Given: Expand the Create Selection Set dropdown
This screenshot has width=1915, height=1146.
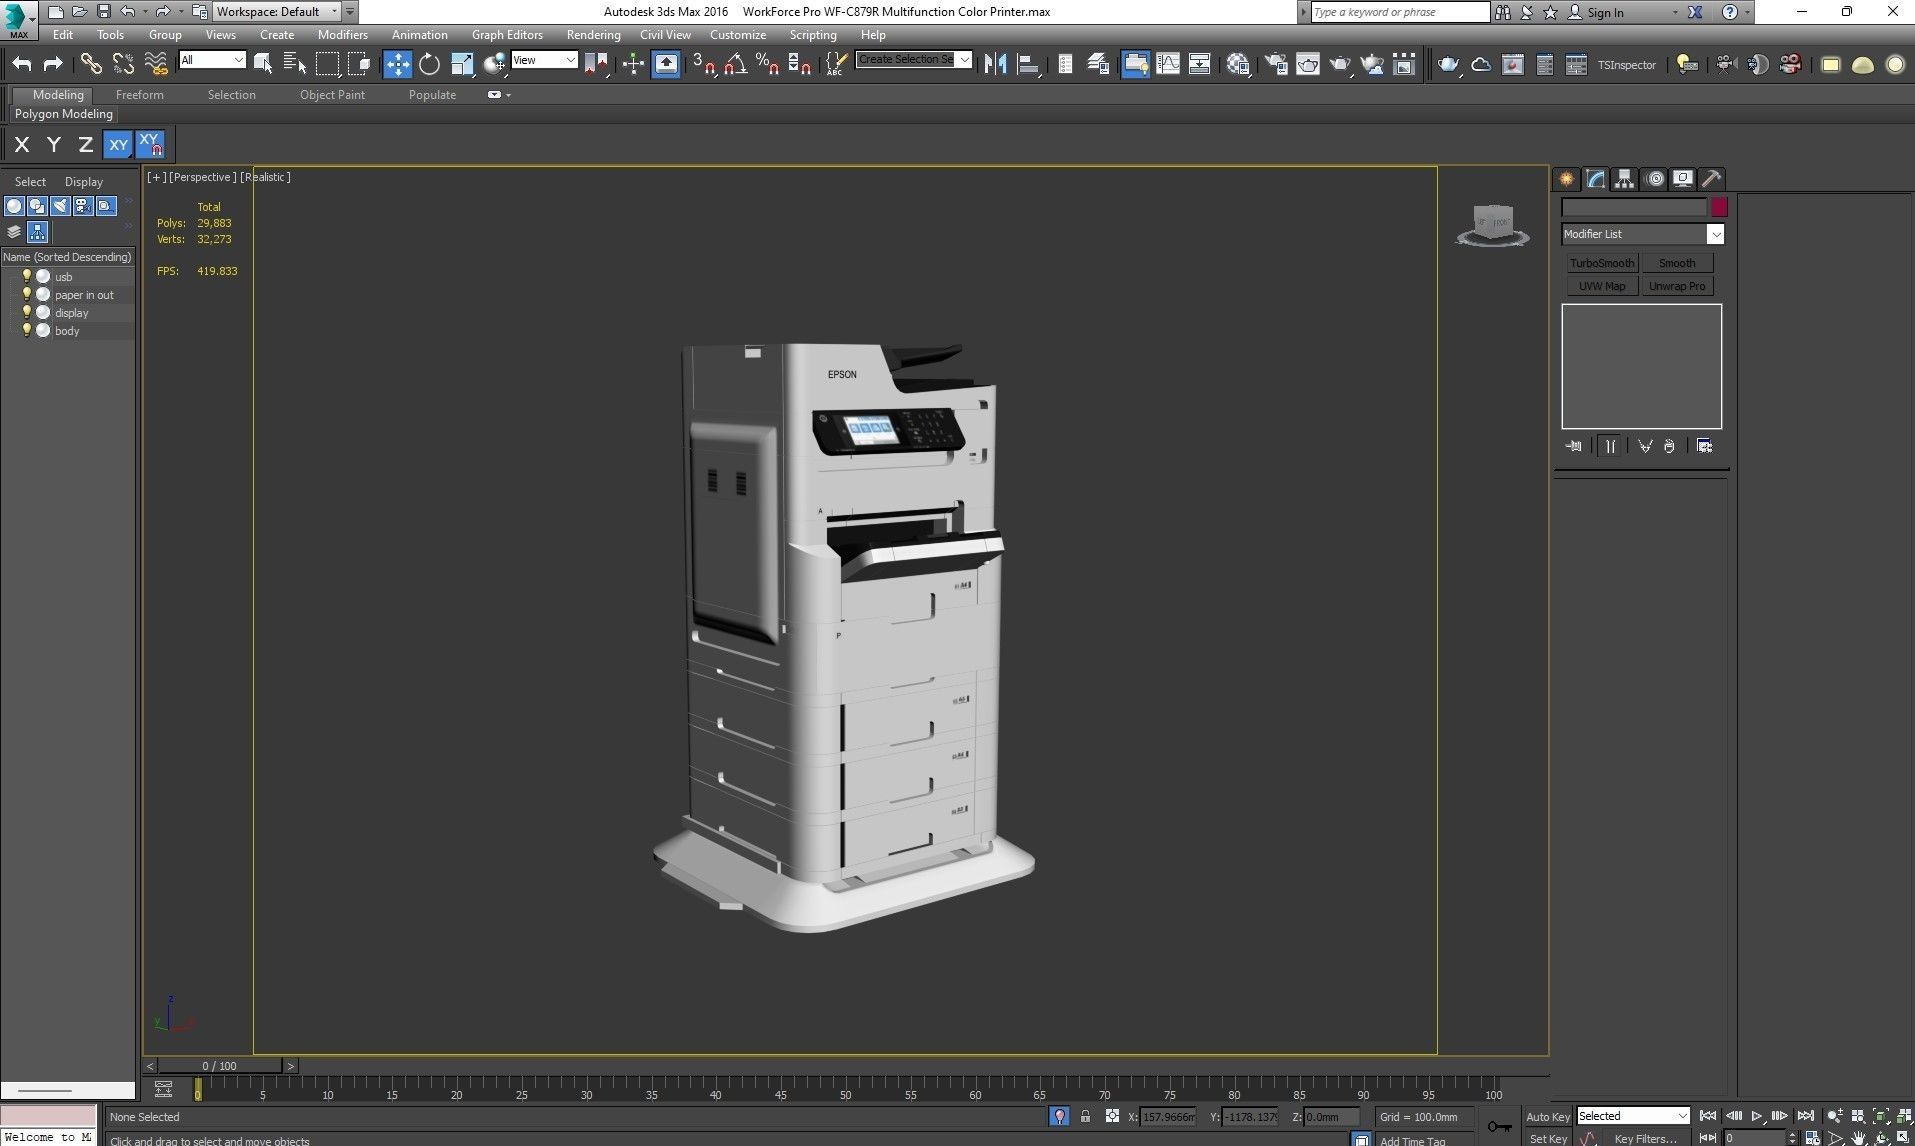Looking at the screenshot, I should (965, 59).
